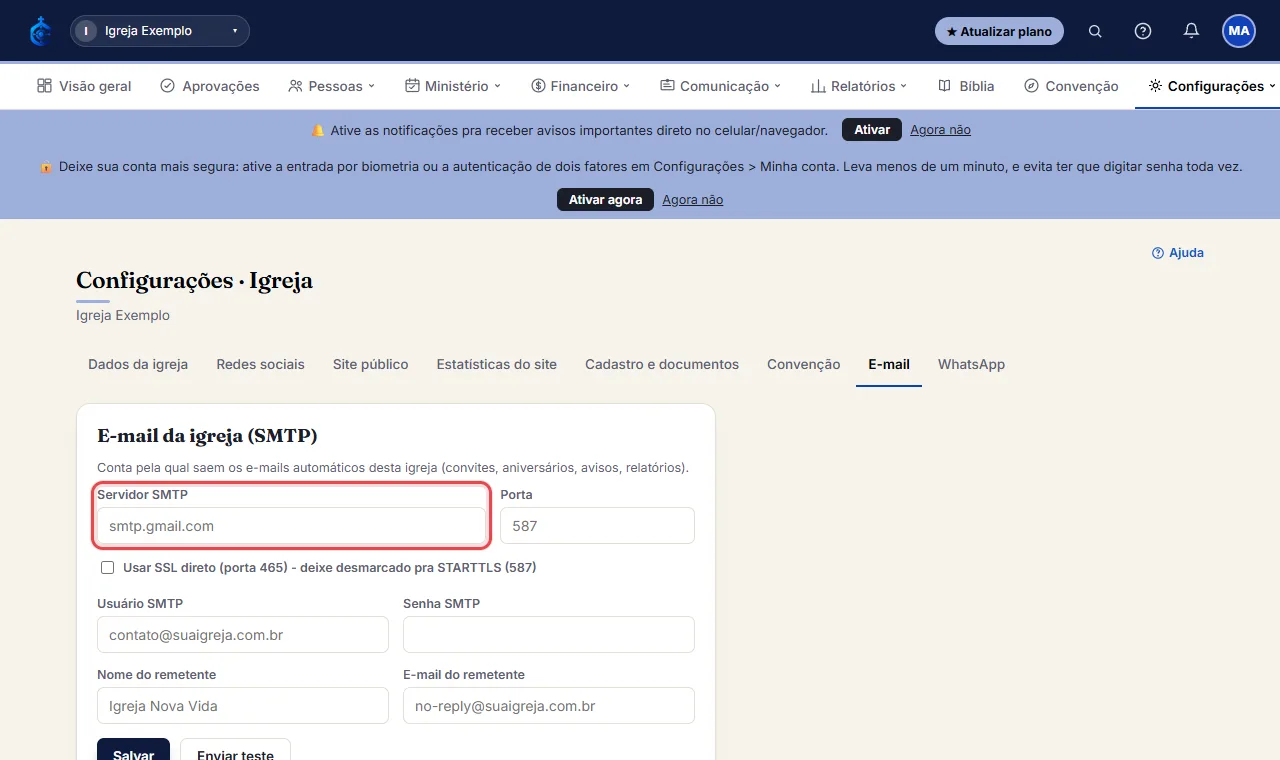Expand the Igreja Exemplo church selector
Viewport: 1280px width, 760px height.
click(x=160, y=31)
